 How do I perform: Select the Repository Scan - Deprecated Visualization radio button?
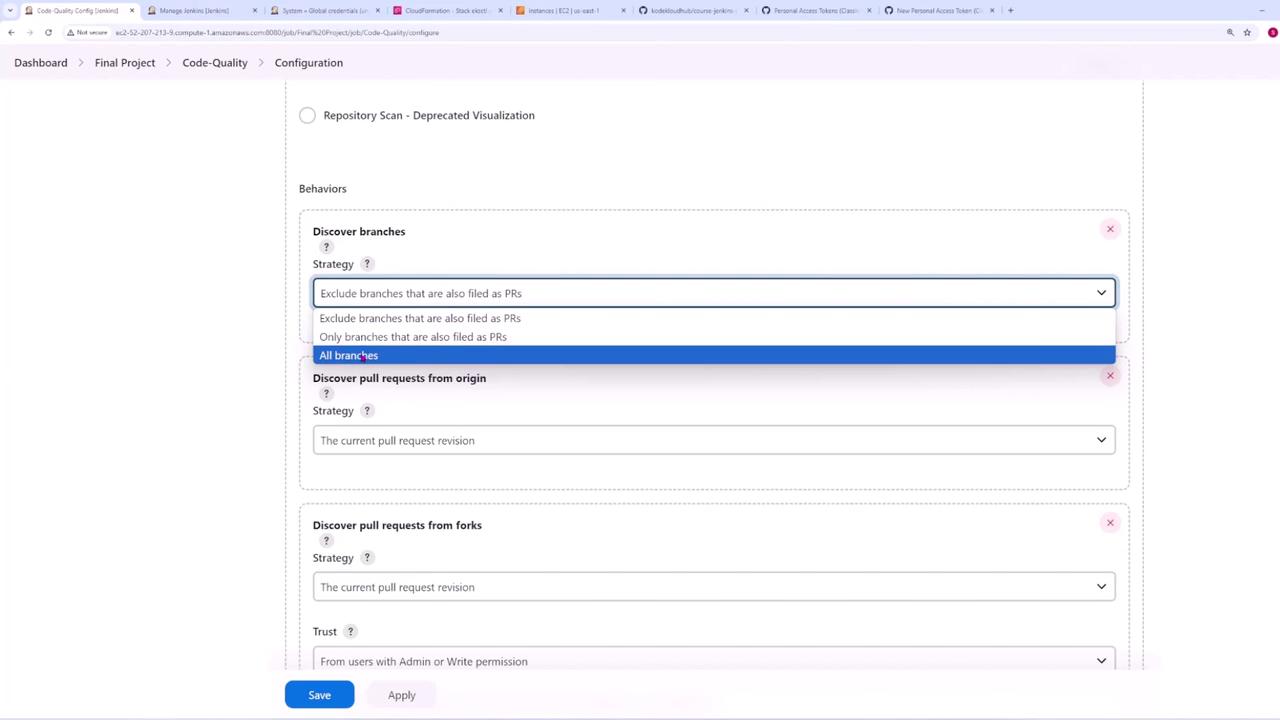click(307, 115)
